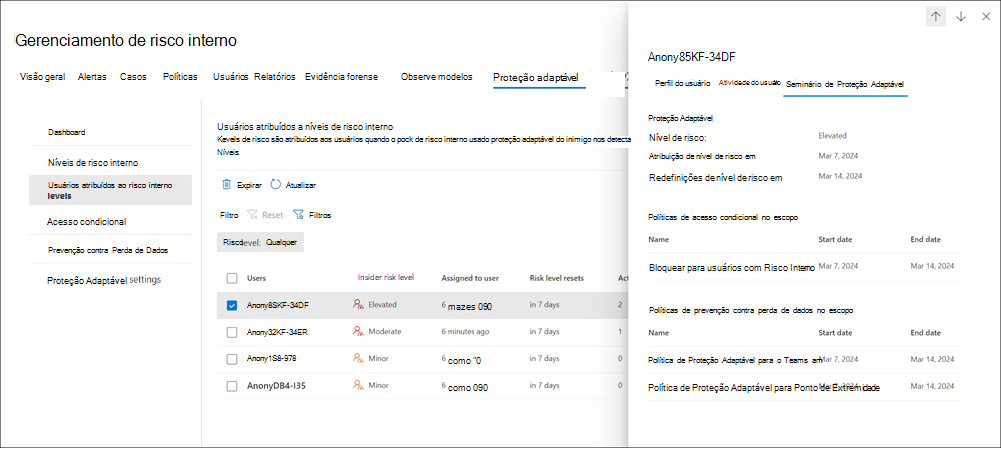
Task: Click the Elevated risk user icon
Action: click(x=359, y=305)
